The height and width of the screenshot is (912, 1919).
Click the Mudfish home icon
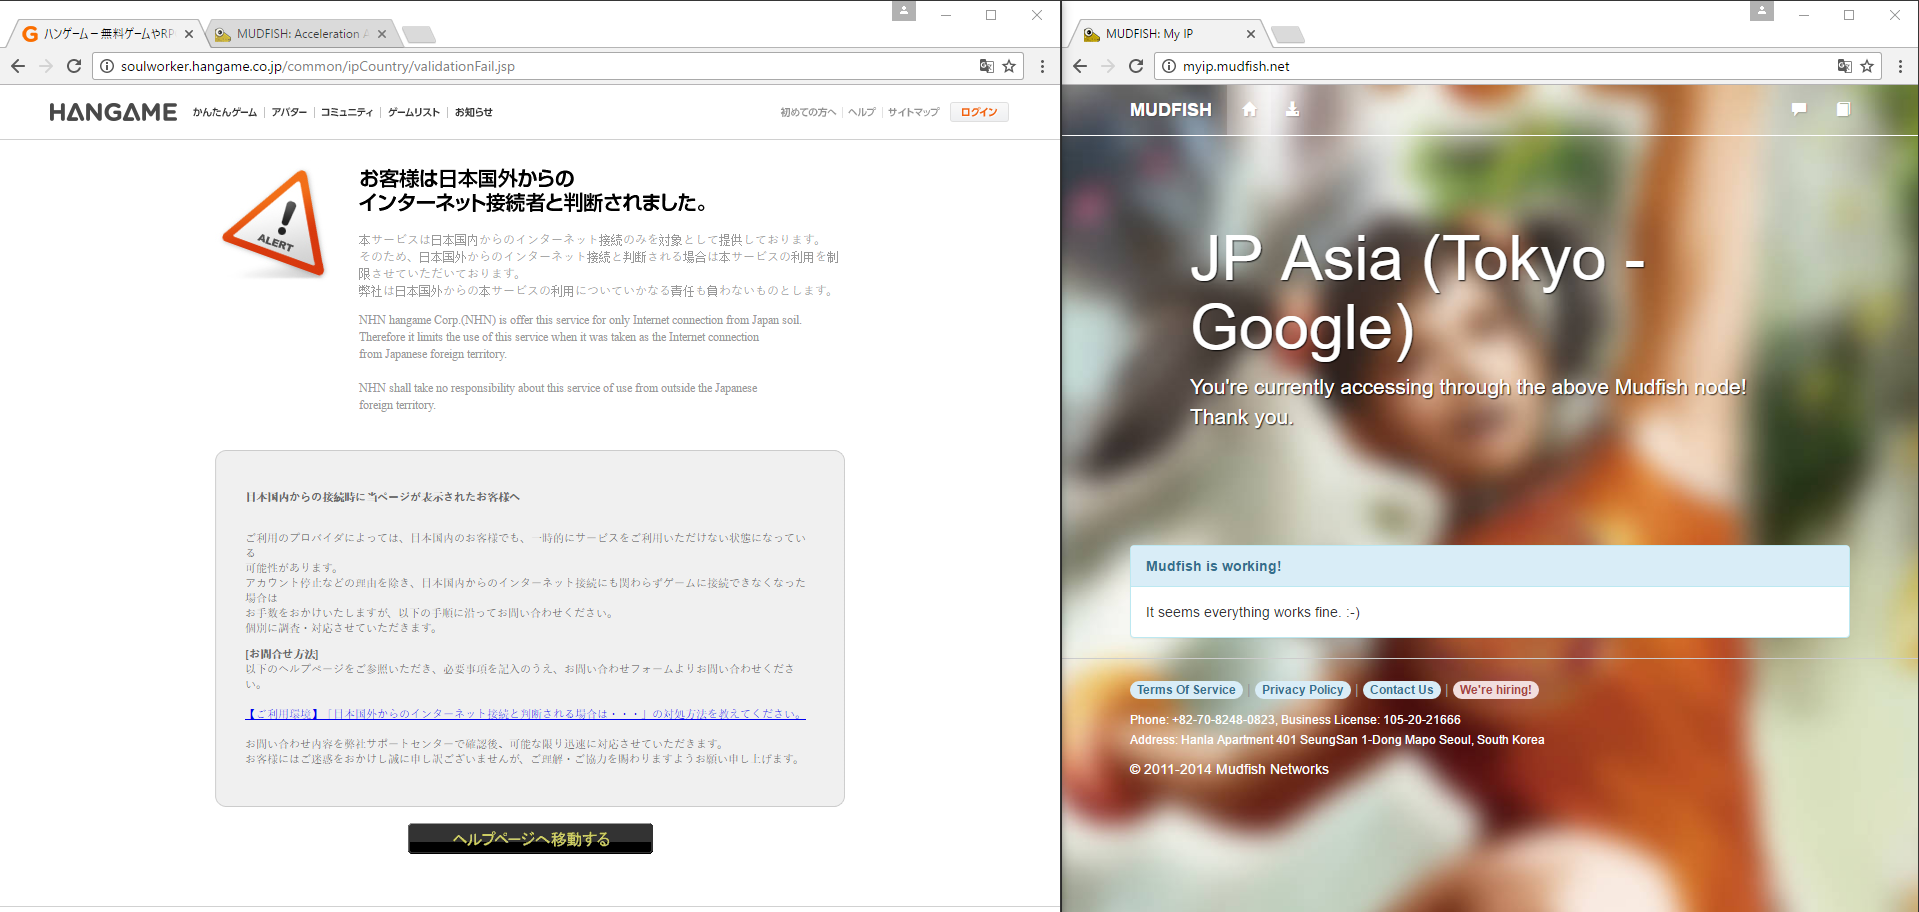(1249, 109)
